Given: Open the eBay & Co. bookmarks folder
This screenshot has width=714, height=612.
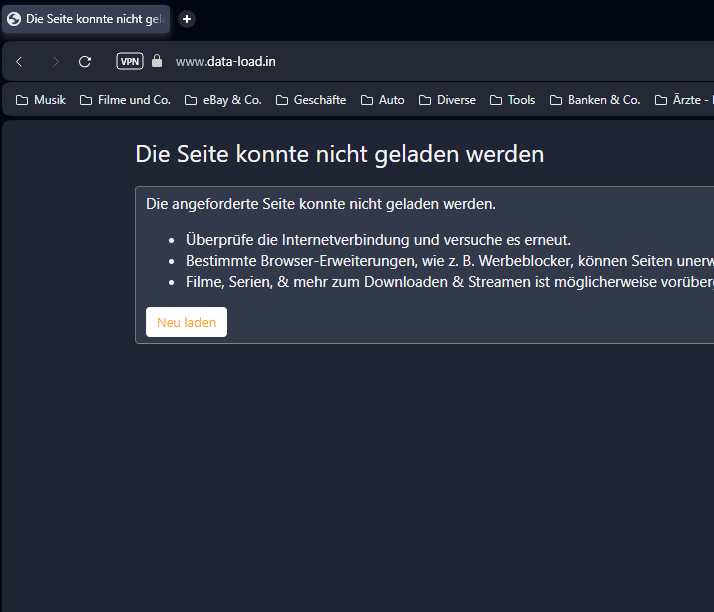Looking at the screenshot, I should pos(223,100).
